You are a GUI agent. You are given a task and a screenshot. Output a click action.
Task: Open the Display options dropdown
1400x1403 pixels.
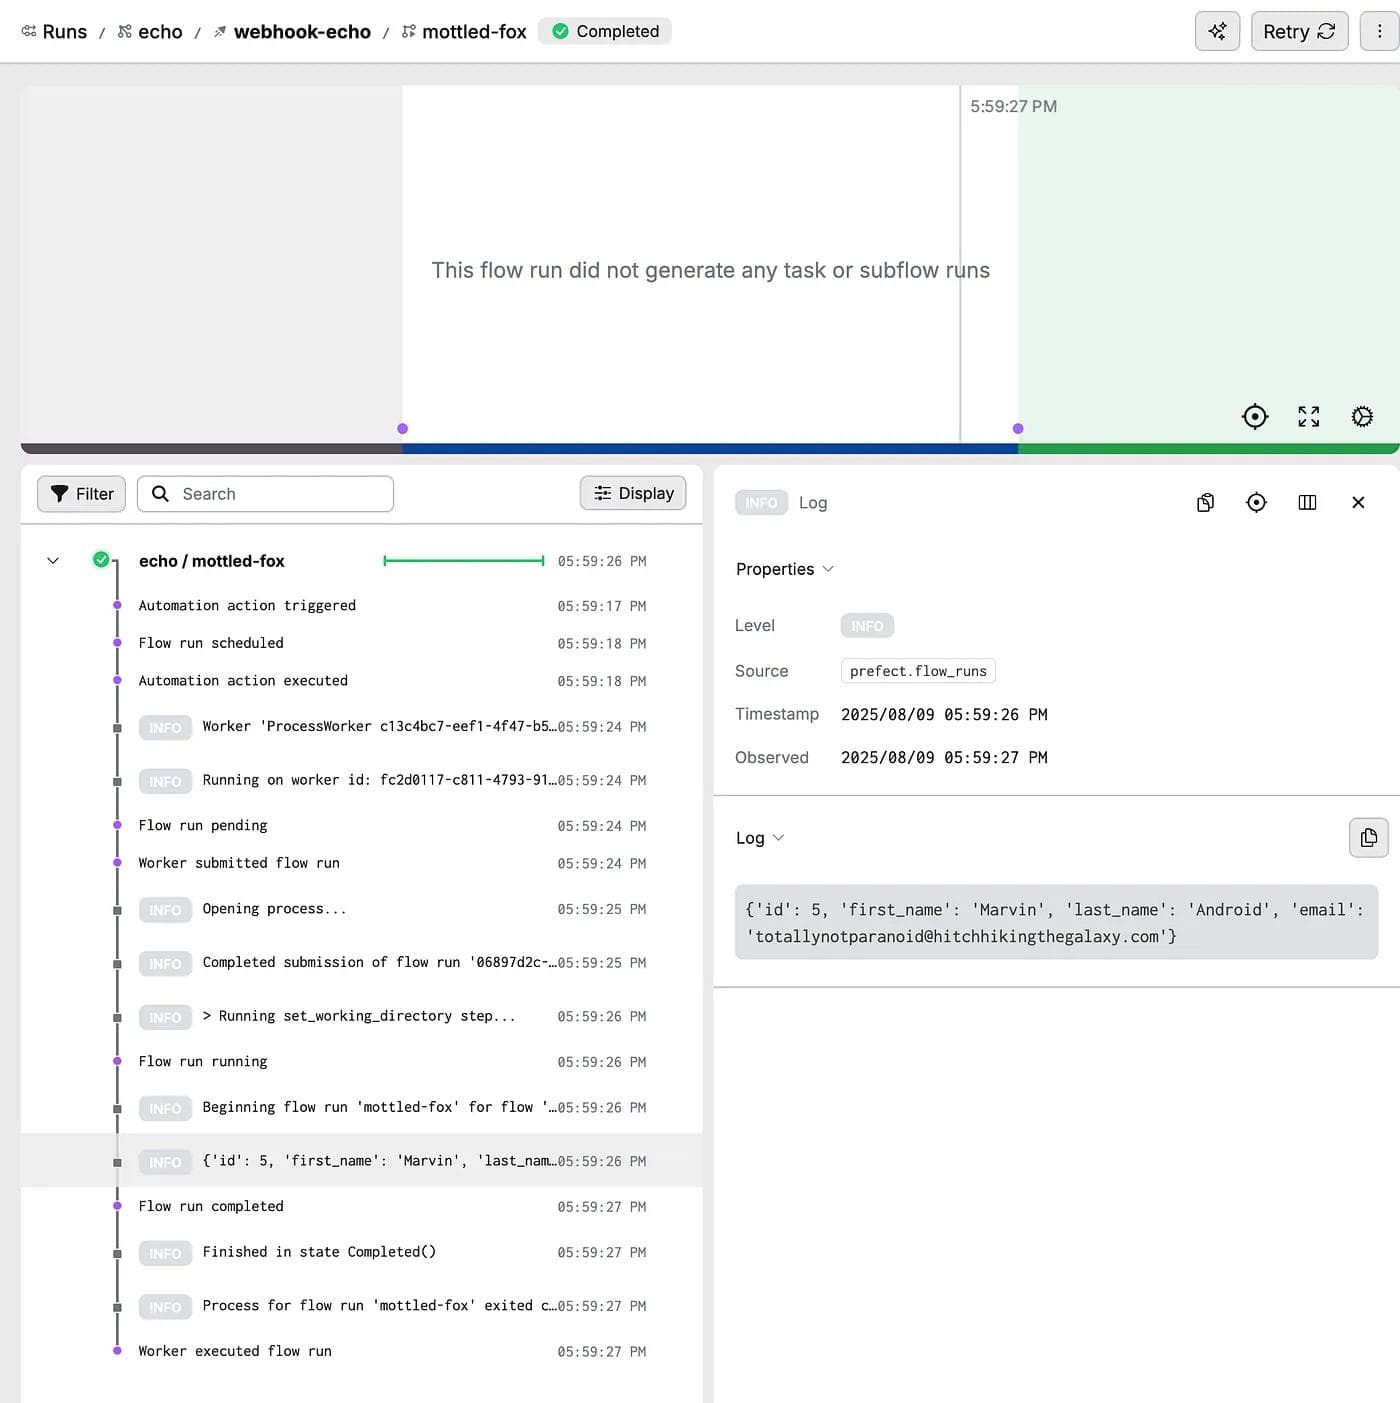coord(633,493)
